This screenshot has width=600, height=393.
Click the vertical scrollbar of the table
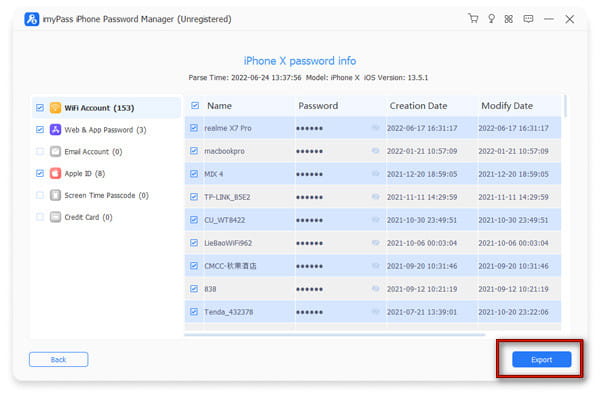[565, 106]
